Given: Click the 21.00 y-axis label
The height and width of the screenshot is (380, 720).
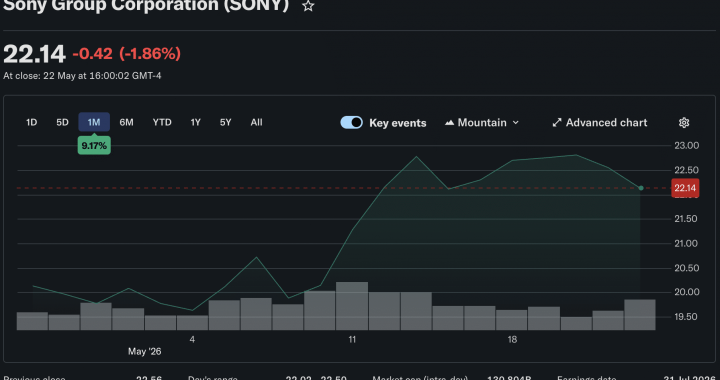Looking at the screenshot, I should [686, 243].
